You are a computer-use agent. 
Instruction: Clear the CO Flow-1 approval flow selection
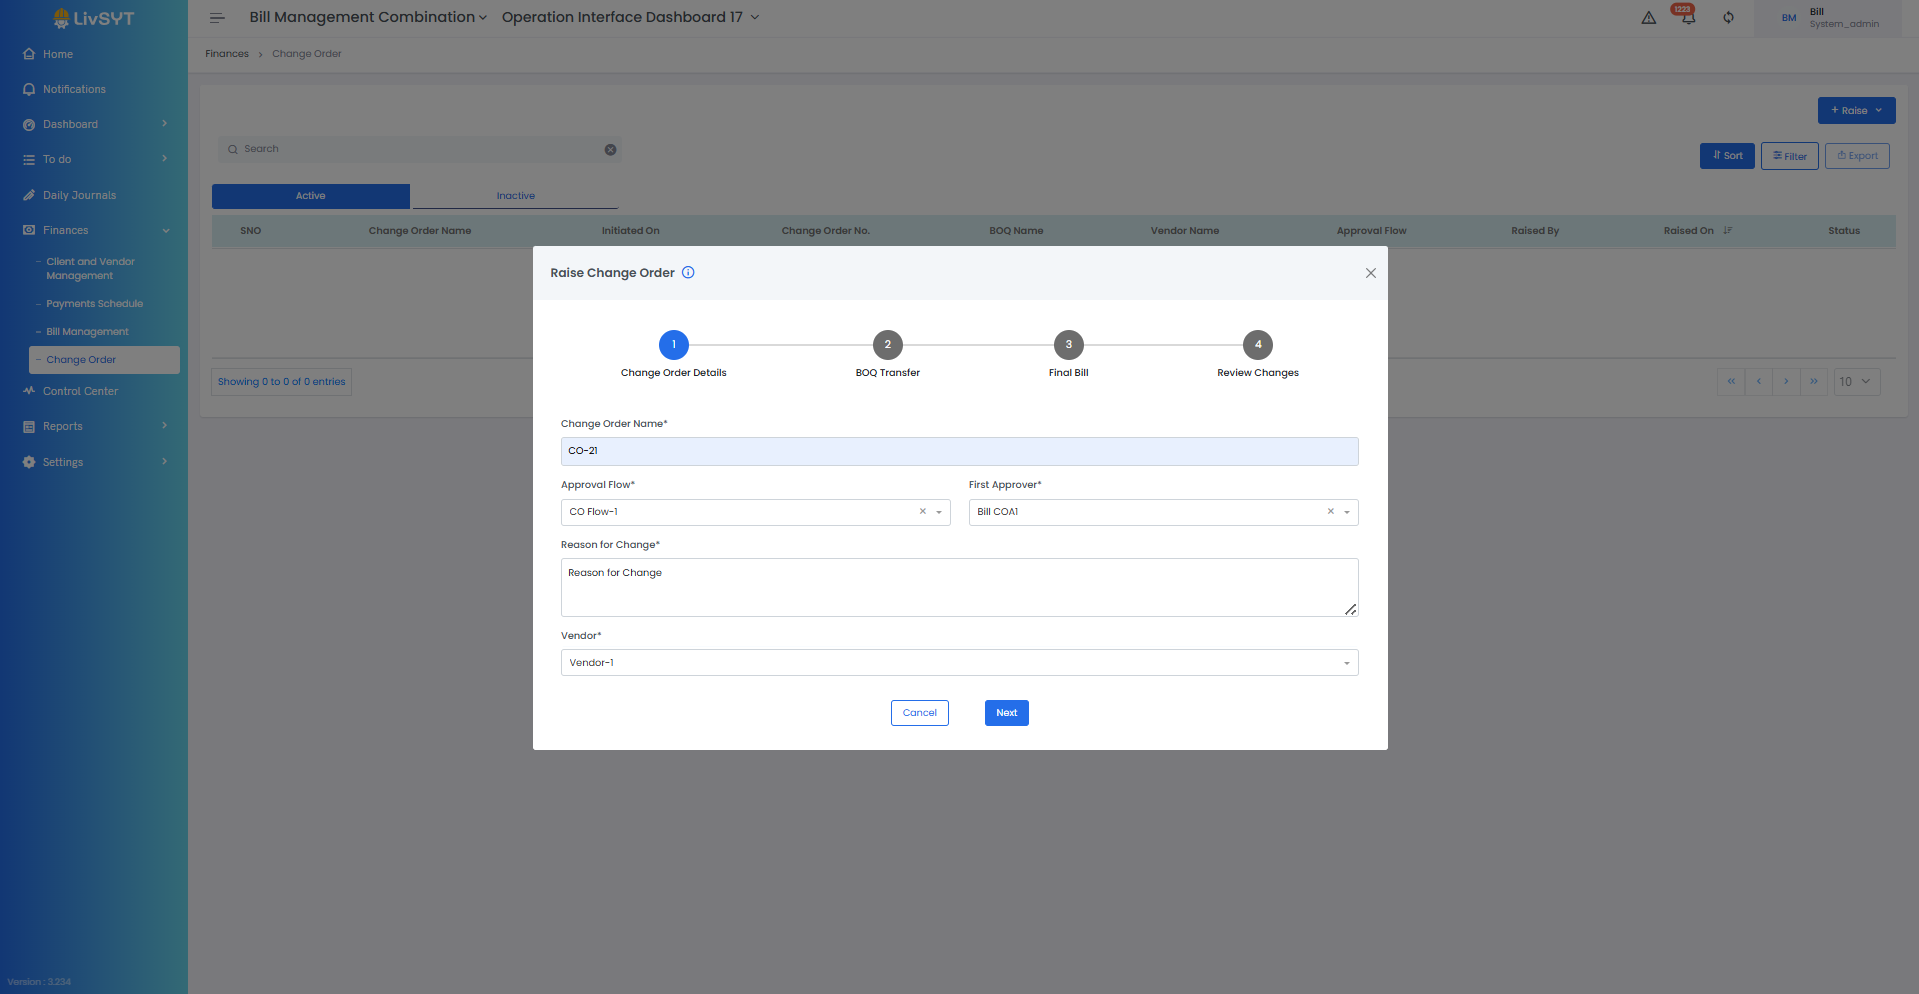pyautogui.click(x=923, y=512)
